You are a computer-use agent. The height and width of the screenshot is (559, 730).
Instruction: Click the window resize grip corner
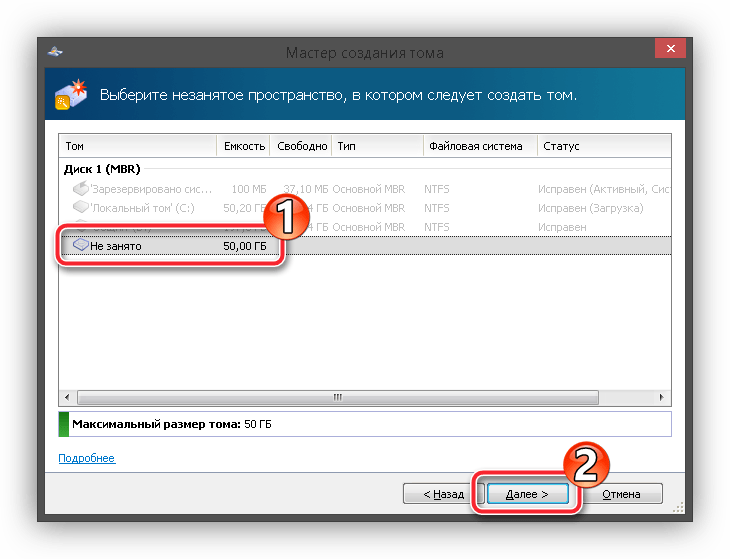679,507
